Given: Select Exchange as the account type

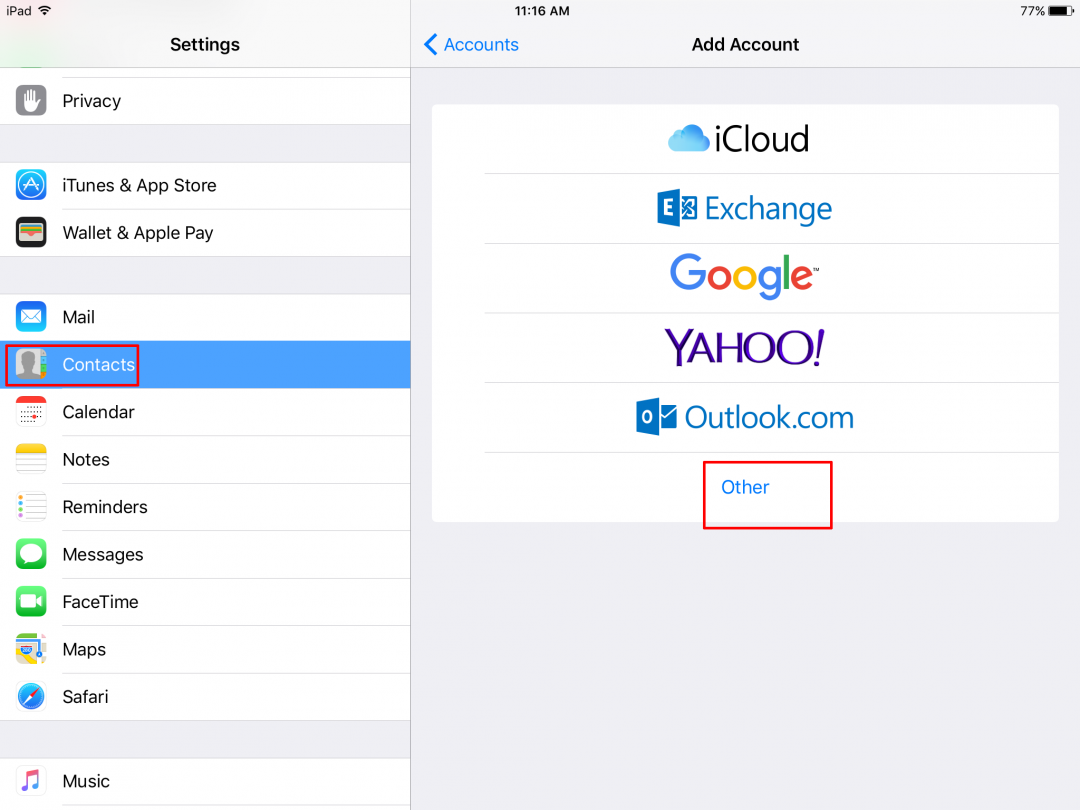Looking at the screenshot, I should click(744, 208).
